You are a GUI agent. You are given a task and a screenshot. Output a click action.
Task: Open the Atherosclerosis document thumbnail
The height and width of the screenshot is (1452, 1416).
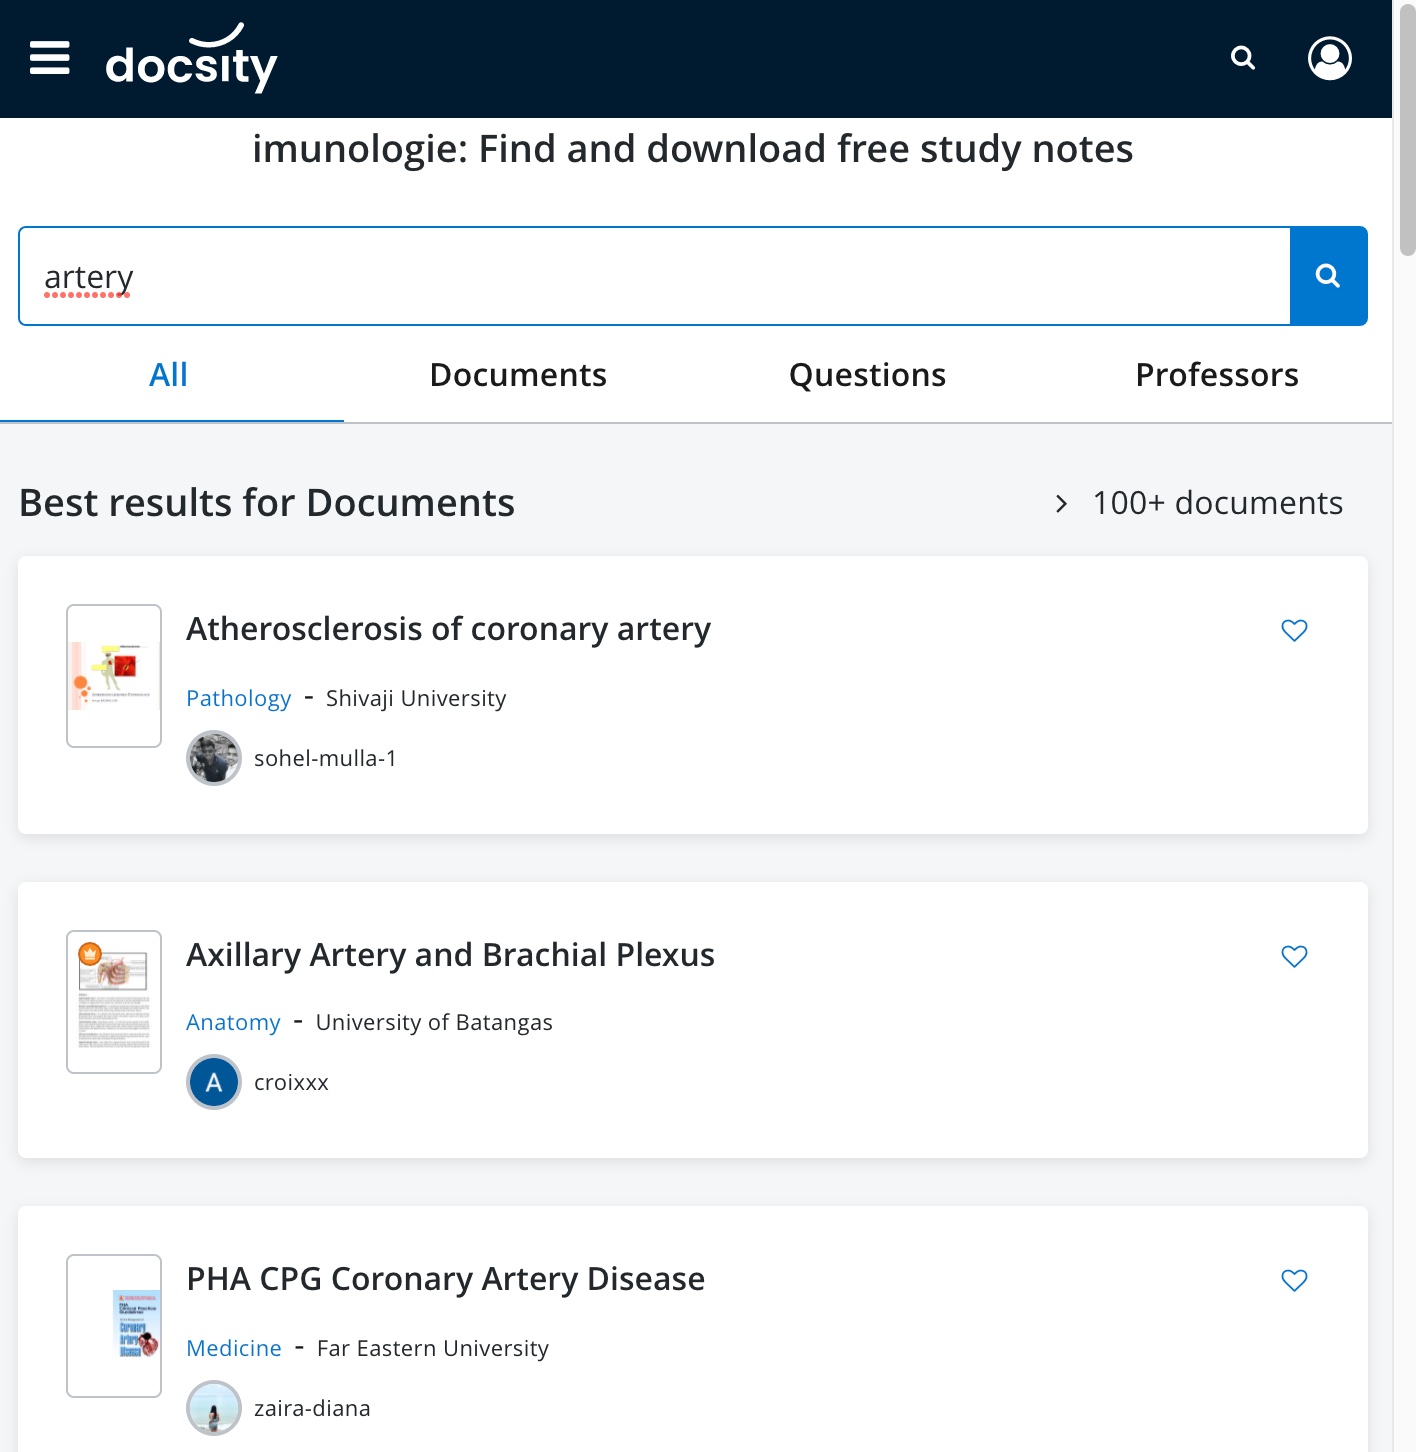[x=114, y=676]
